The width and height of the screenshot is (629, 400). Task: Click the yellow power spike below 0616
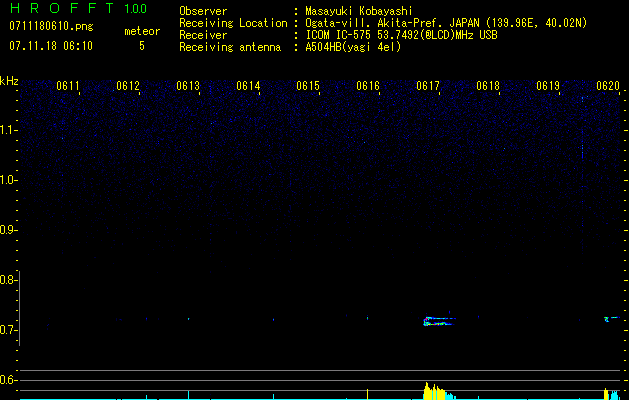(367, 394)
